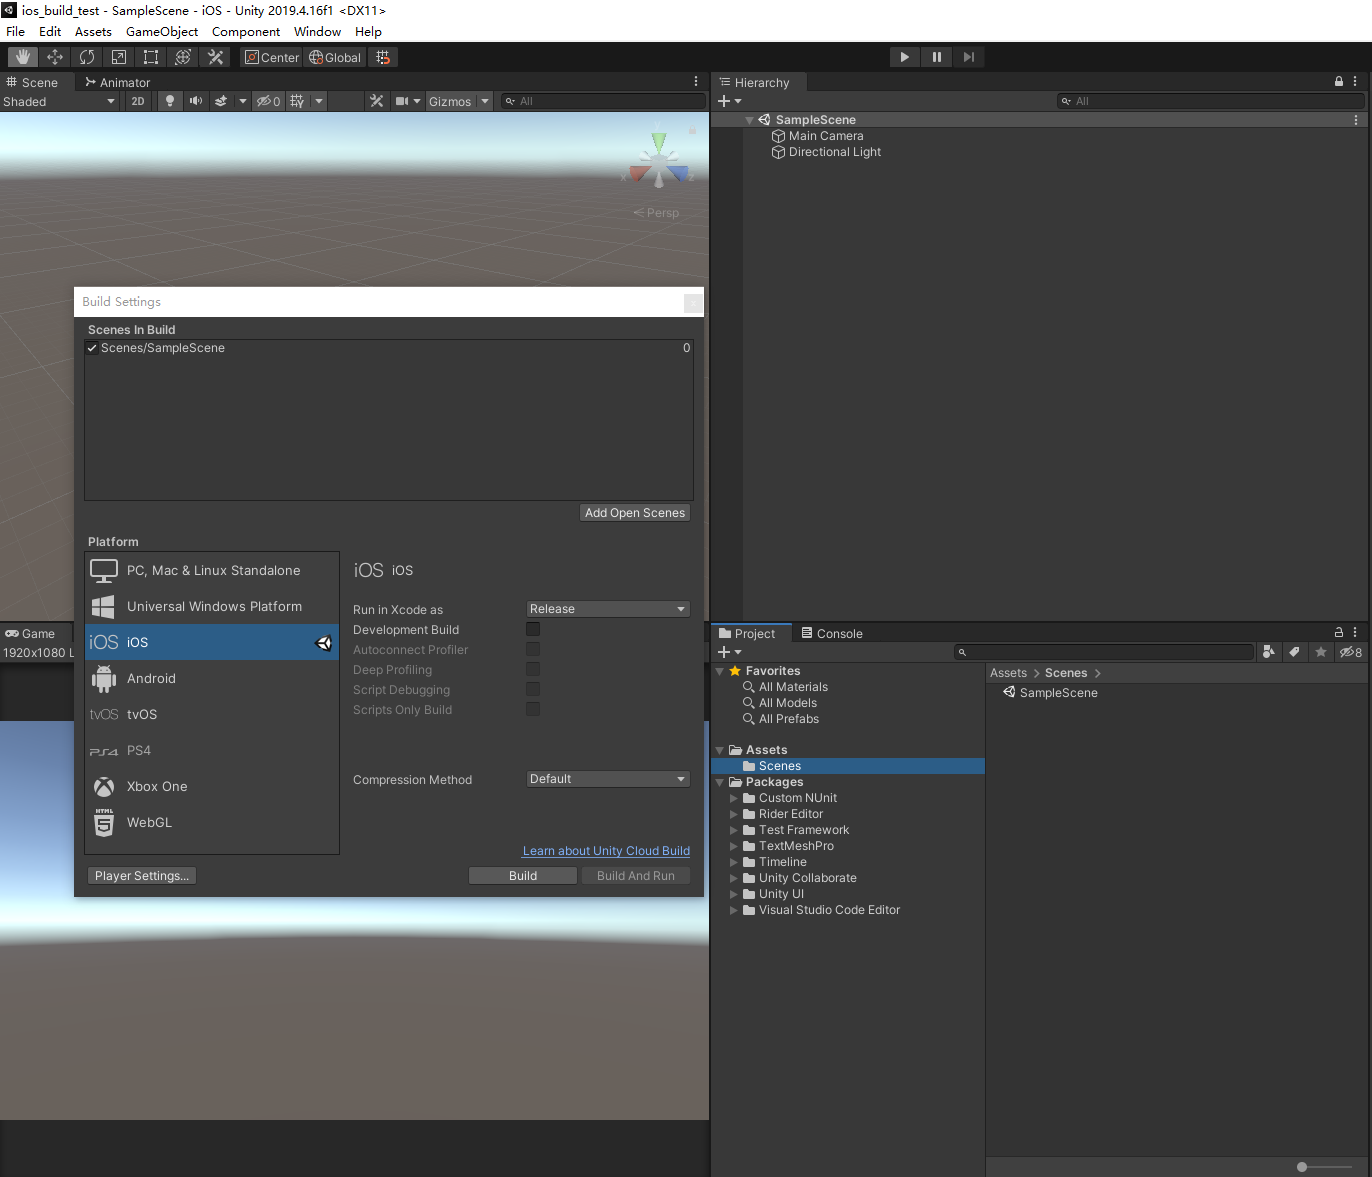Close the Build Settings window

[692, 302]
